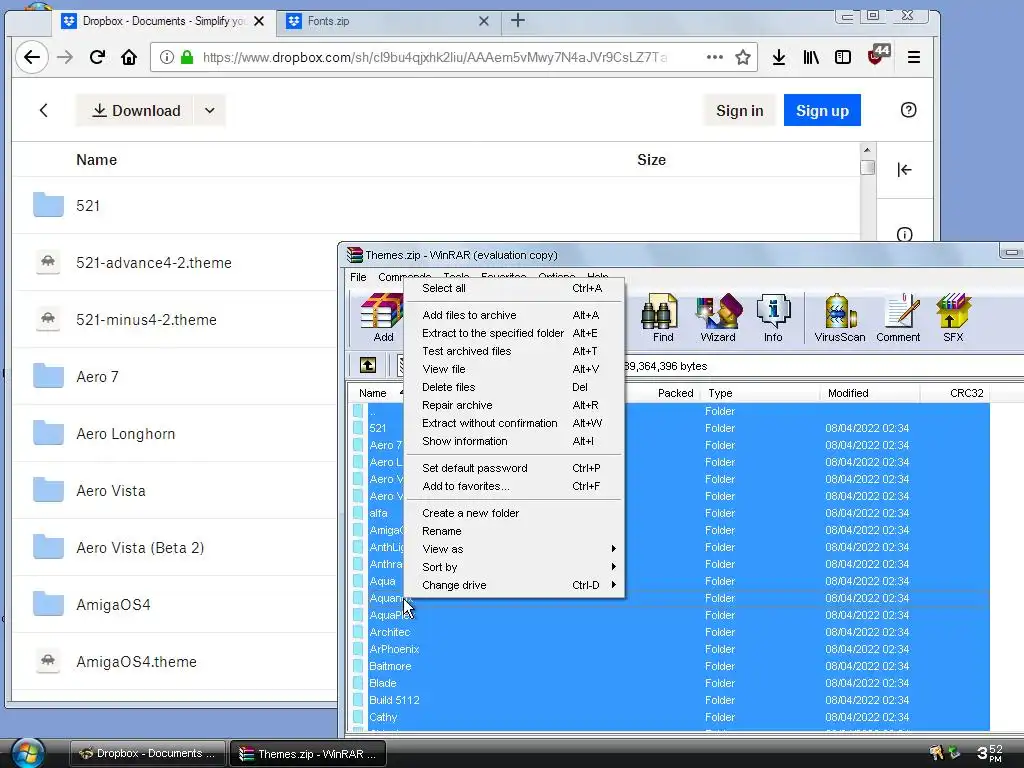Expand the Download options dropdown
Image resolution: width=1024 pixels, height=768 pixels.
(210, 110)
